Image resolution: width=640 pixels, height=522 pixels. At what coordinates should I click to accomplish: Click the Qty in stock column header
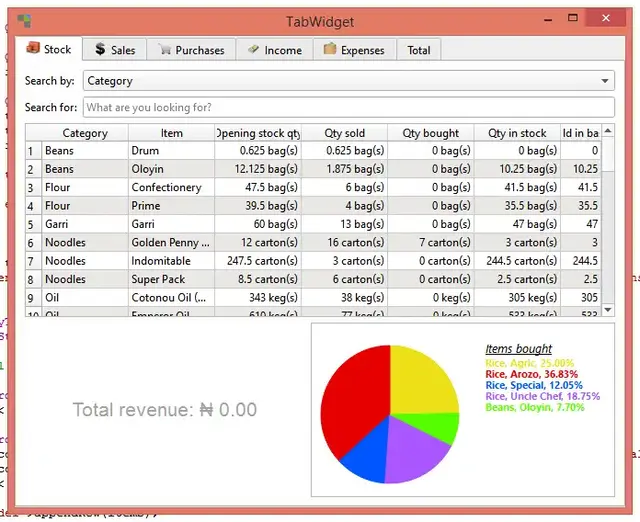click(517, 133)
